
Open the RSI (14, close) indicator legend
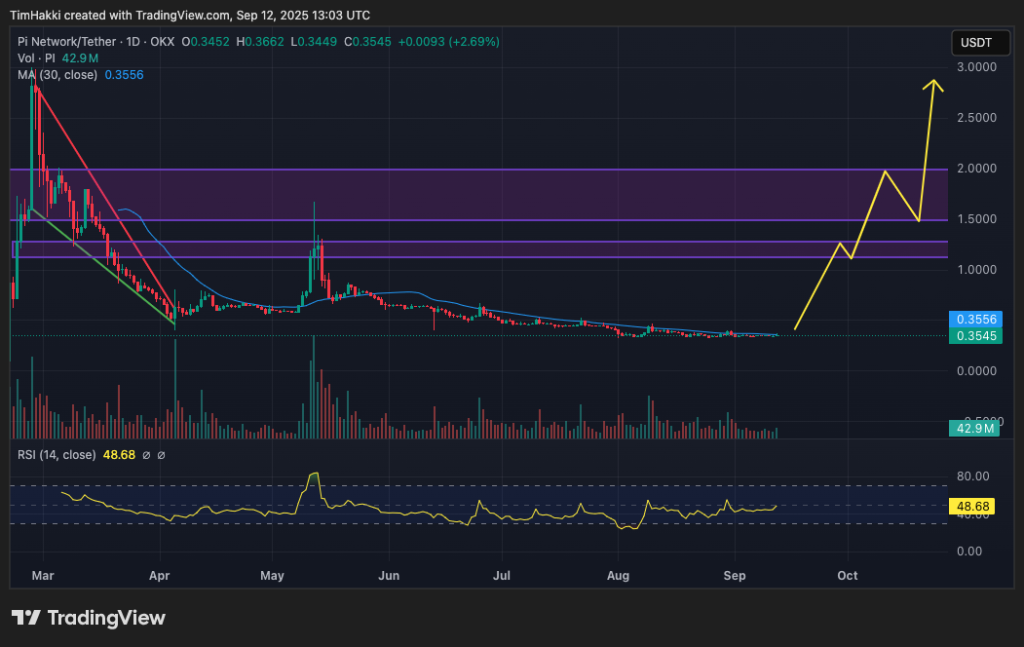(x=58, y=455)
